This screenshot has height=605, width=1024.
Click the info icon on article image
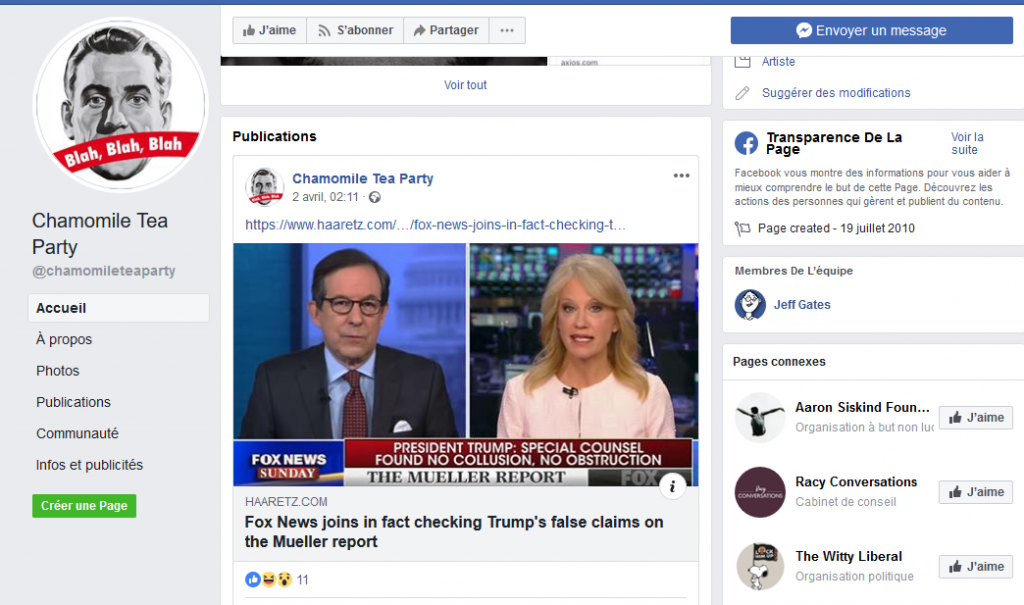tap(672, 486)
